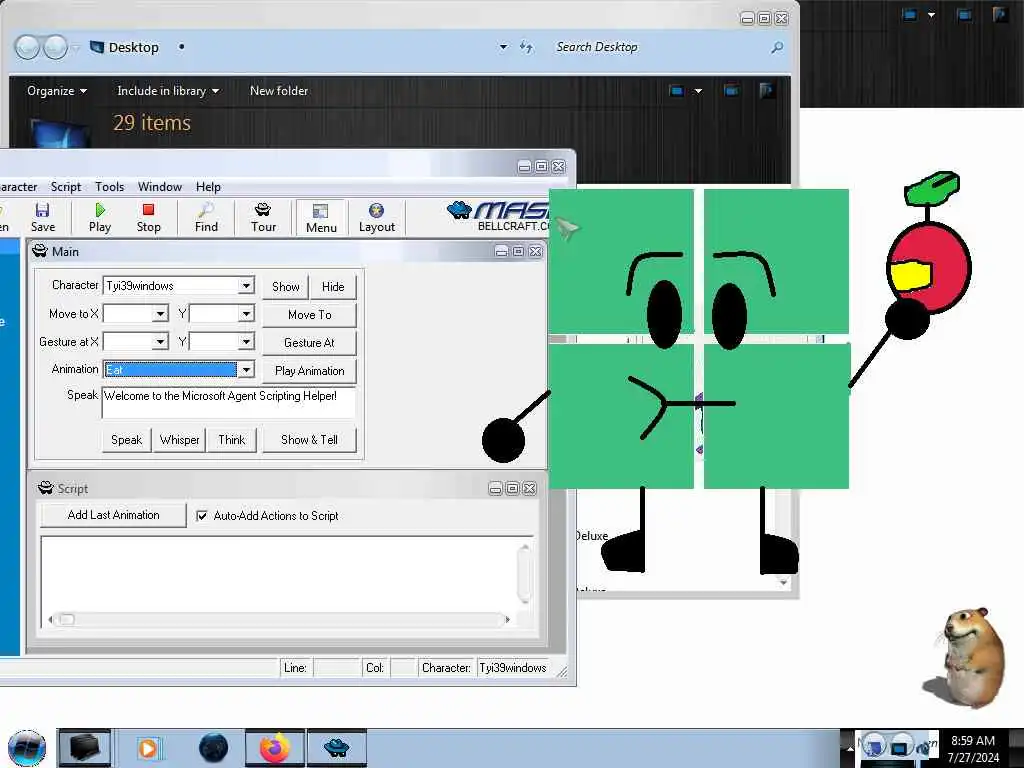The width and height of the screenshot is (1024, 768).
Task: Click the Think button
Action: (x=232, y=440)
